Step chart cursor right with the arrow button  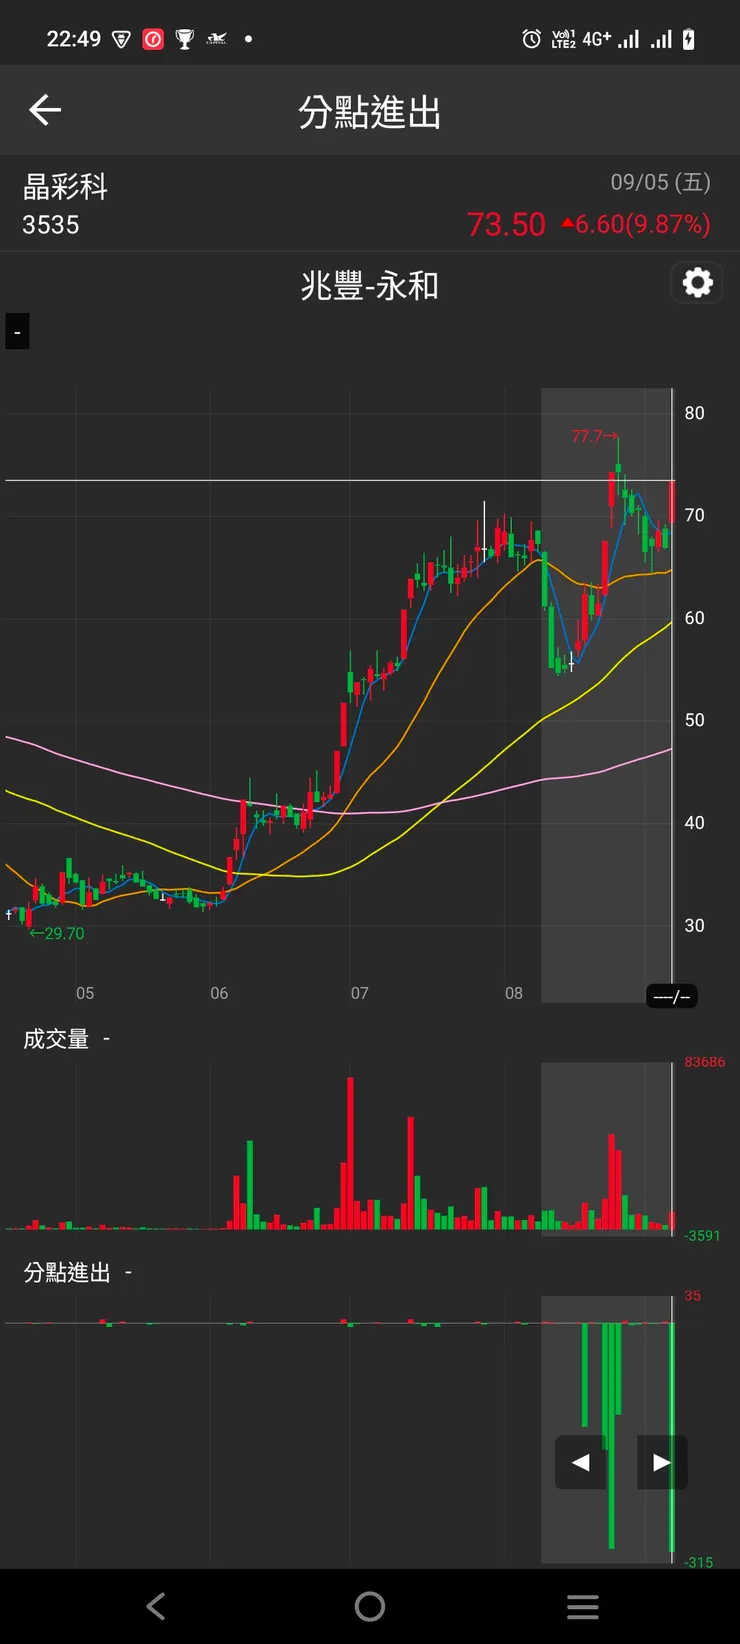coord(661,1462)
